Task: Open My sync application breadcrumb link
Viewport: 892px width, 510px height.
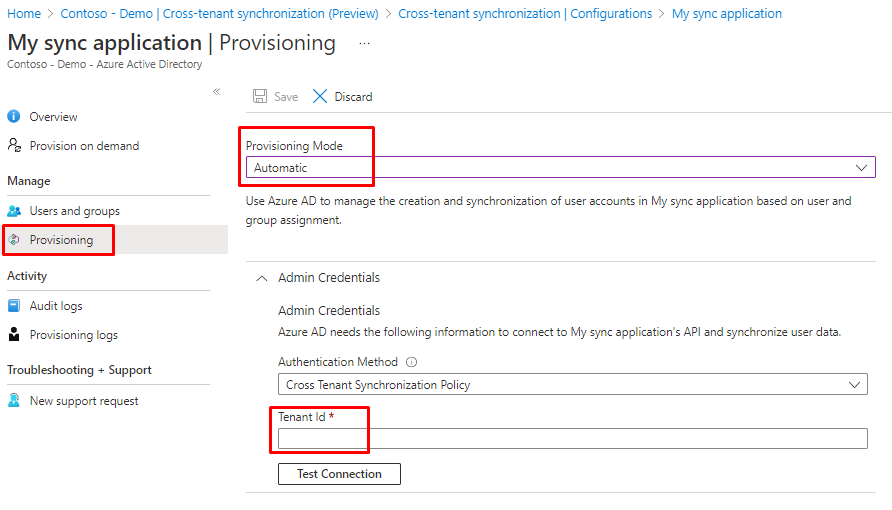Action: [726, 14]
